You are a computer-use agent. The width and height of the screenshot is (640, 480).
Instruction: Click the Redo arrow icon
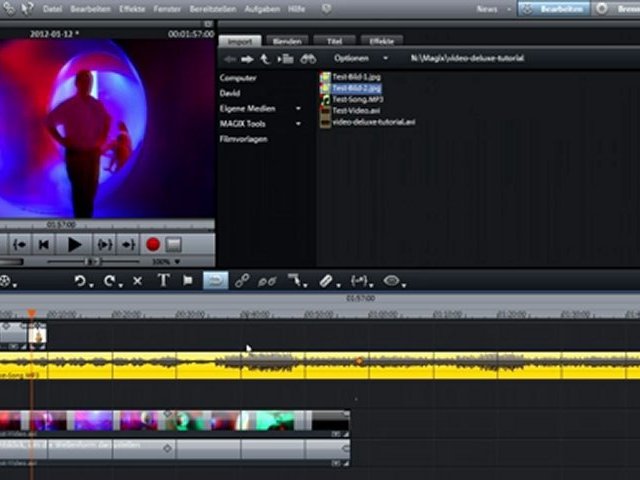tap(110, 282)
